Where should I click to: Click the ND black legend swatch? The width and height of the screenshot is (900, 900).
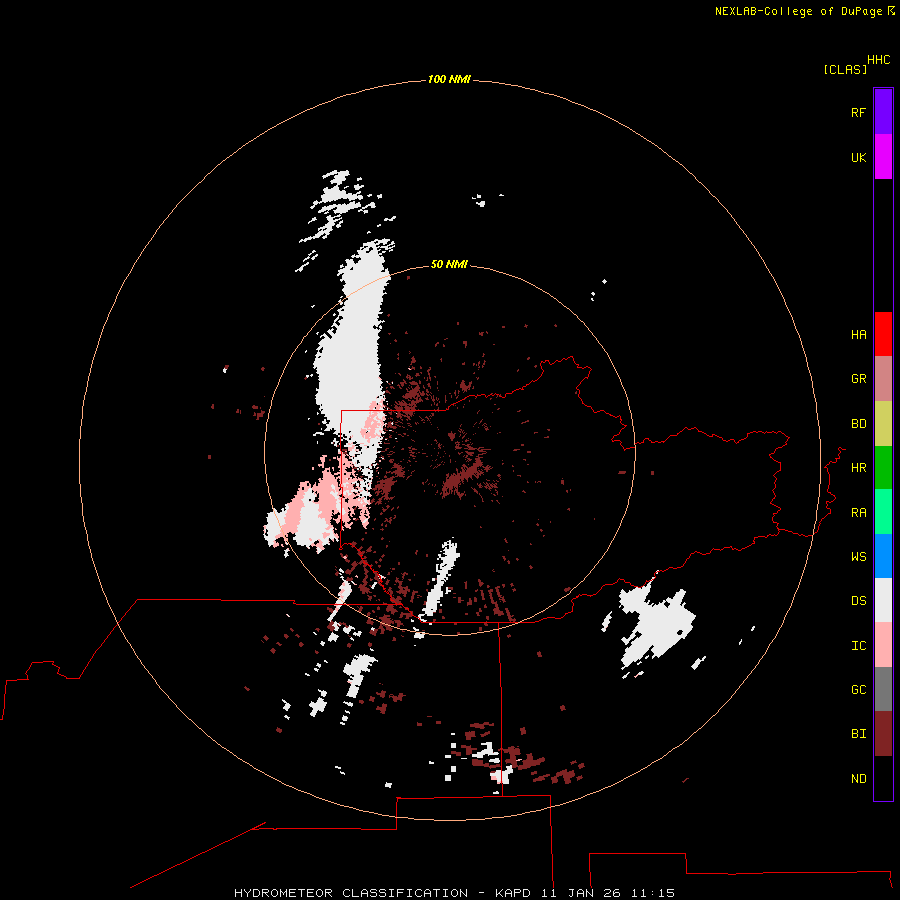click(883, 778)
